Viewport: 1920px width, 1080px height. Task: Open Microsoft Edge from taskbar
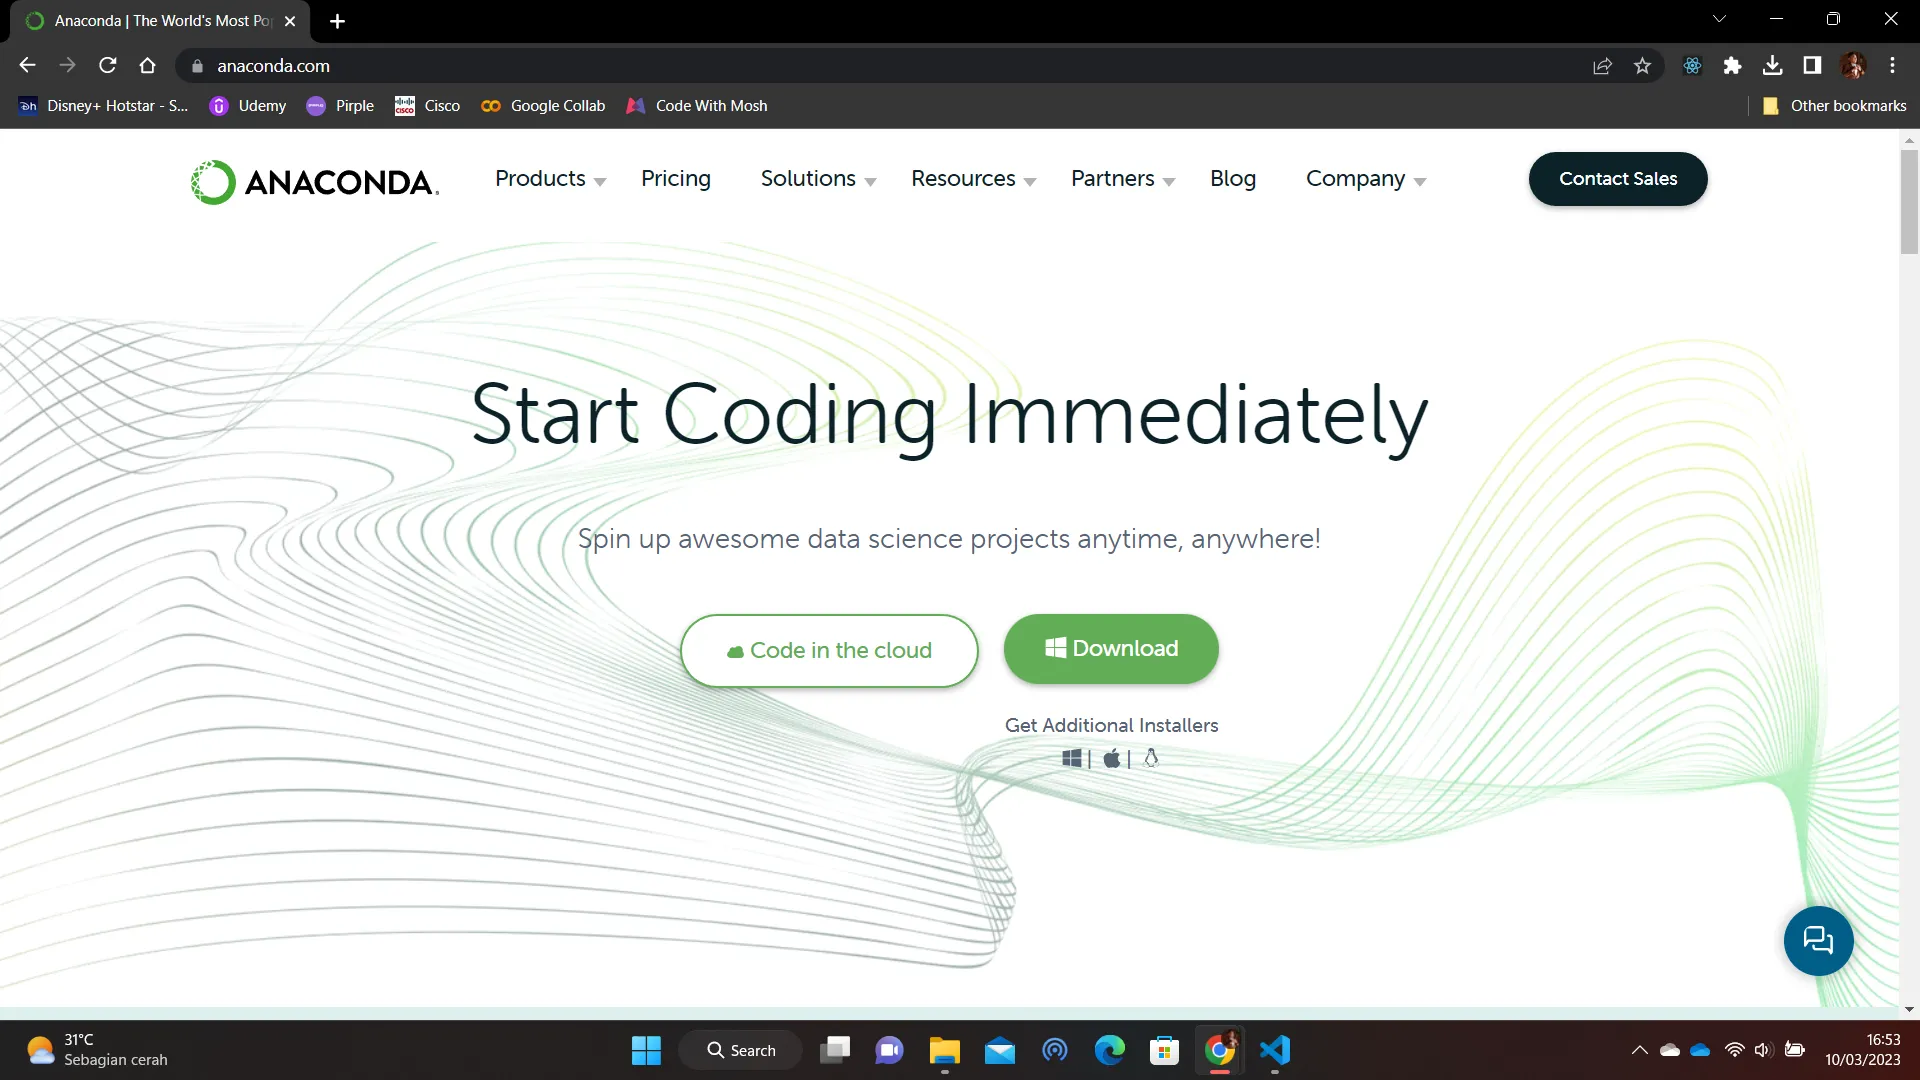point(1109,1050)
